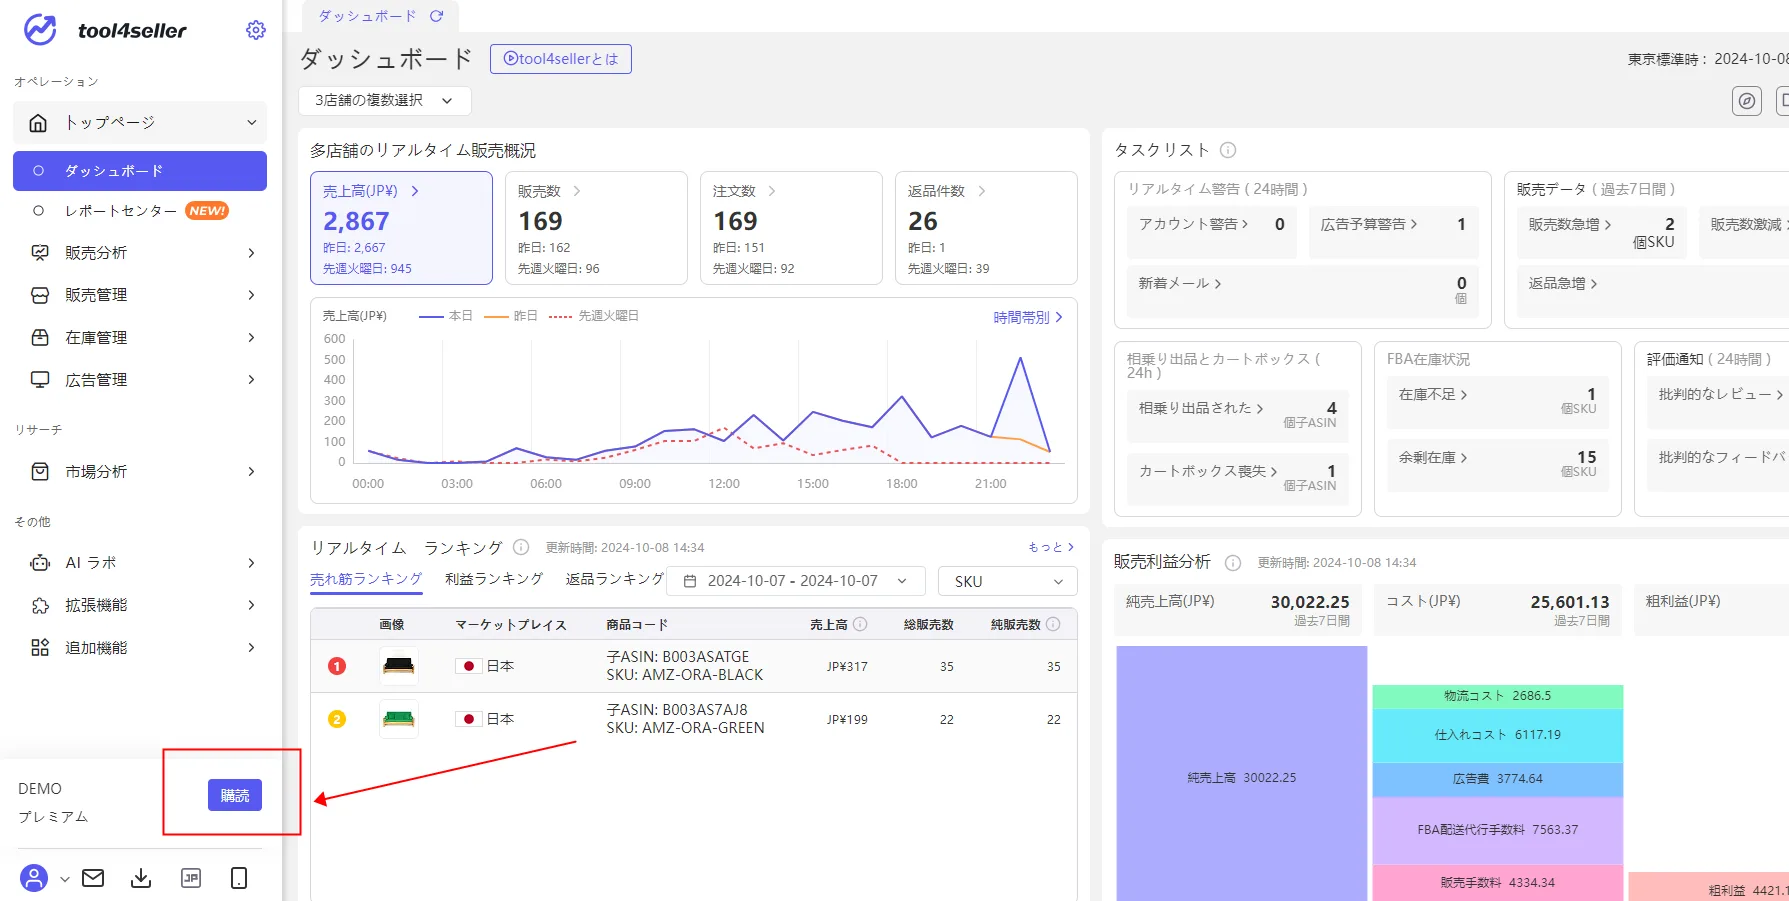This screenshot has width=1789, height=901.
Task: Collapse the トップページ menu chevron
Action: (251, 123)
